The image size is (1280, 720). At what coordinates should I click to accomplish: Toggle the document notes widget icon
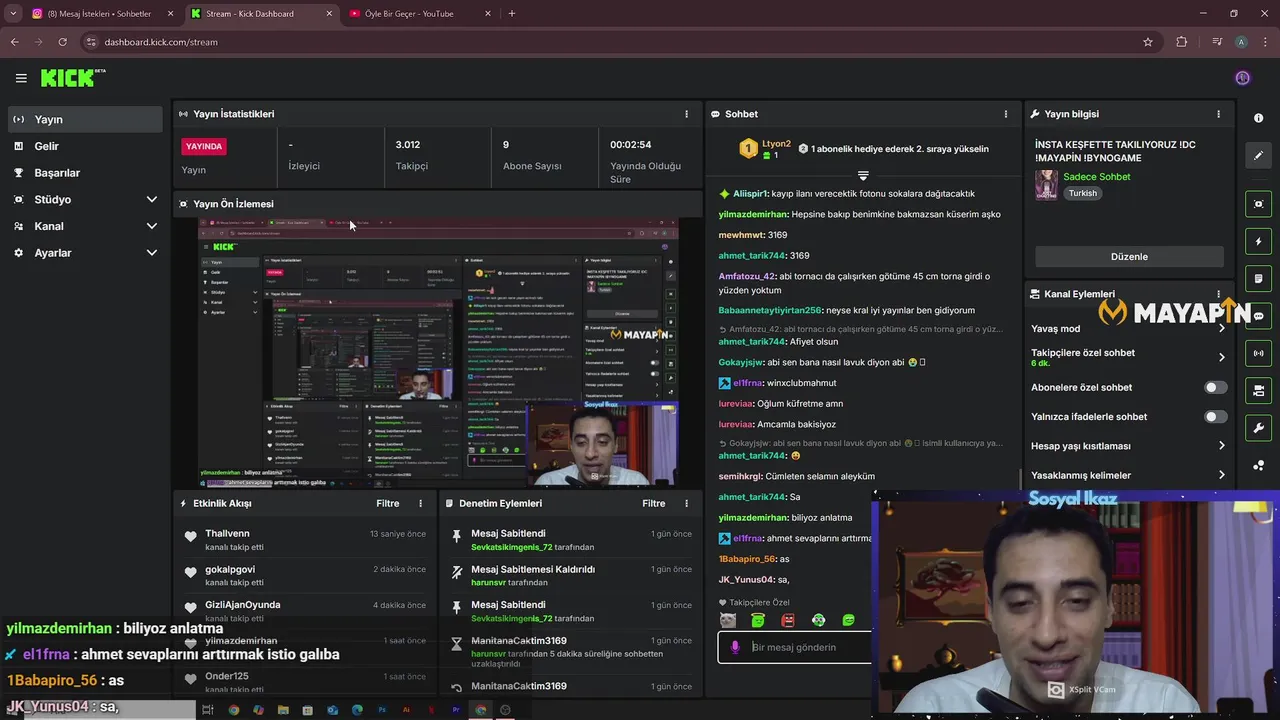[1258, 278]
